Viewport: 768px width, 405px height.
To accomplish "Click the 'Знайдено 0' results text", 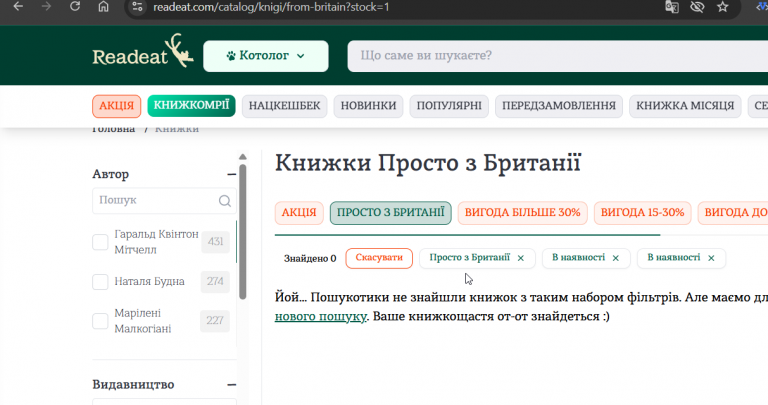I will 310,259.
